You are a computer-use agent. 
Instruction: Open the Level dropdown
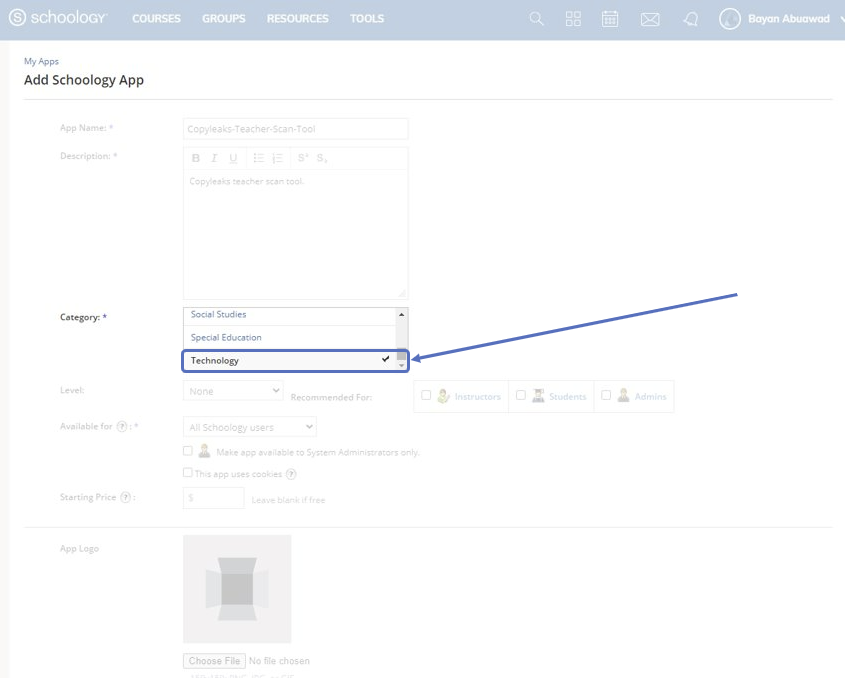pos(233,391)
